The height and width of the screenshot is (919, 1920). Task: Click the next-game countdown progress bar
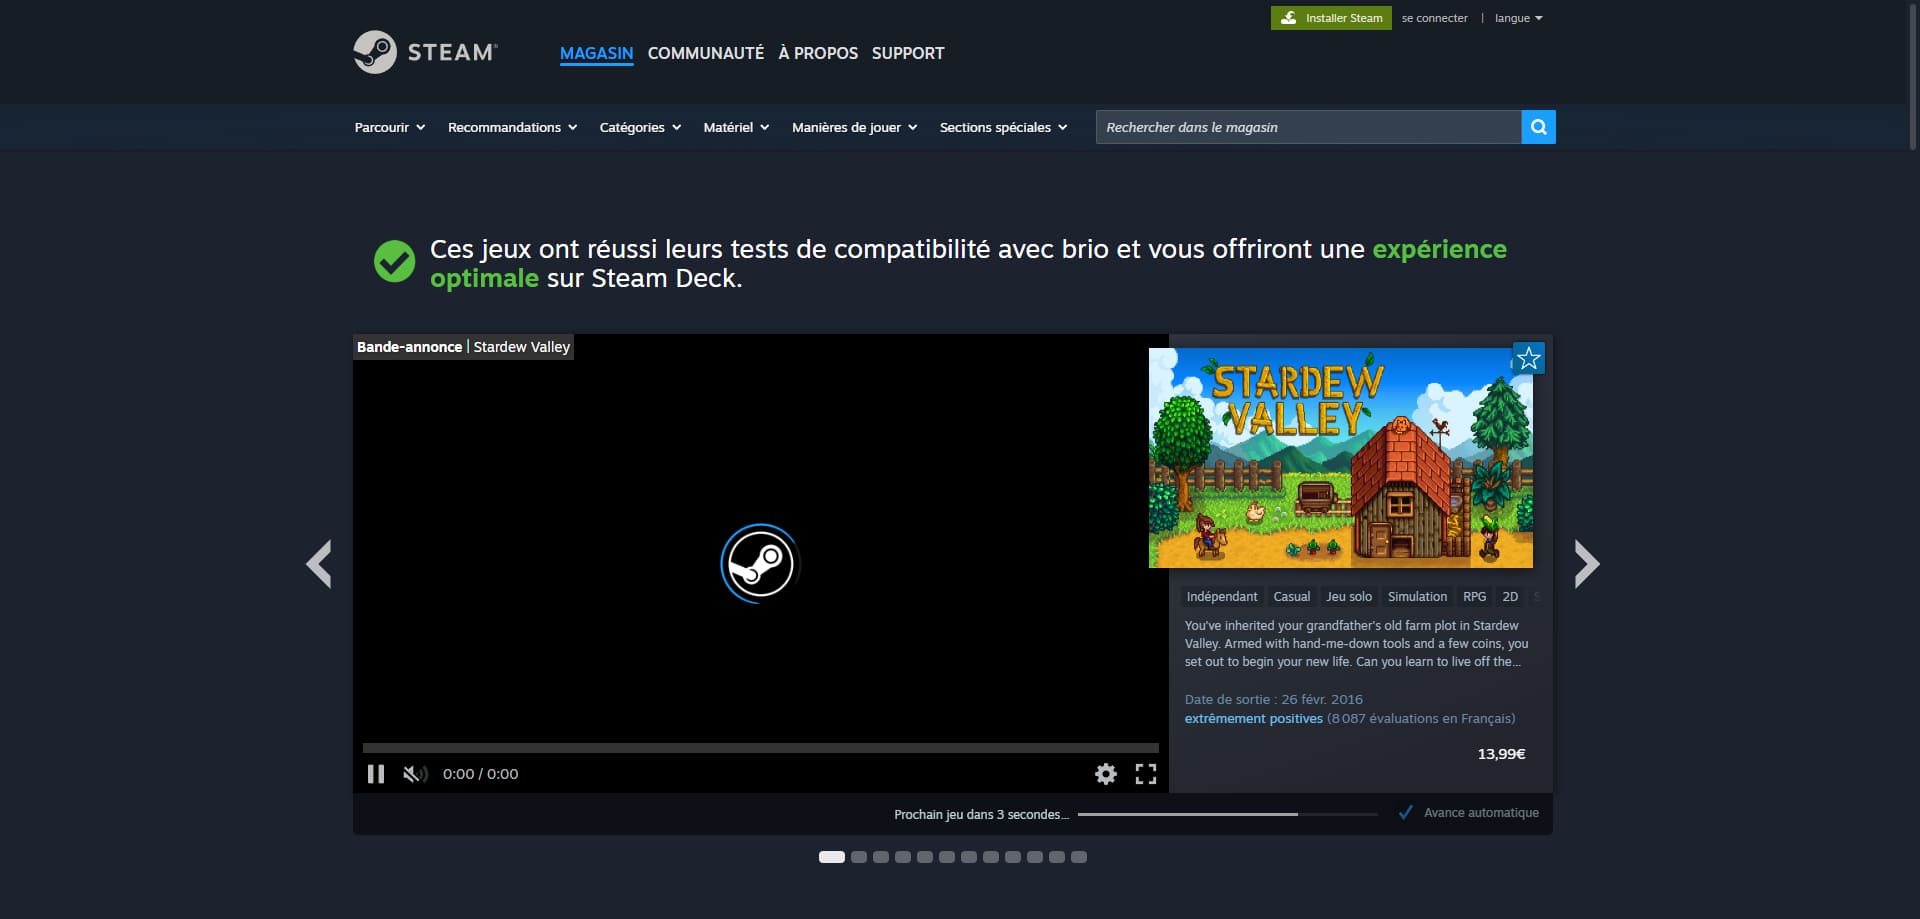(x=1228, y=814)
